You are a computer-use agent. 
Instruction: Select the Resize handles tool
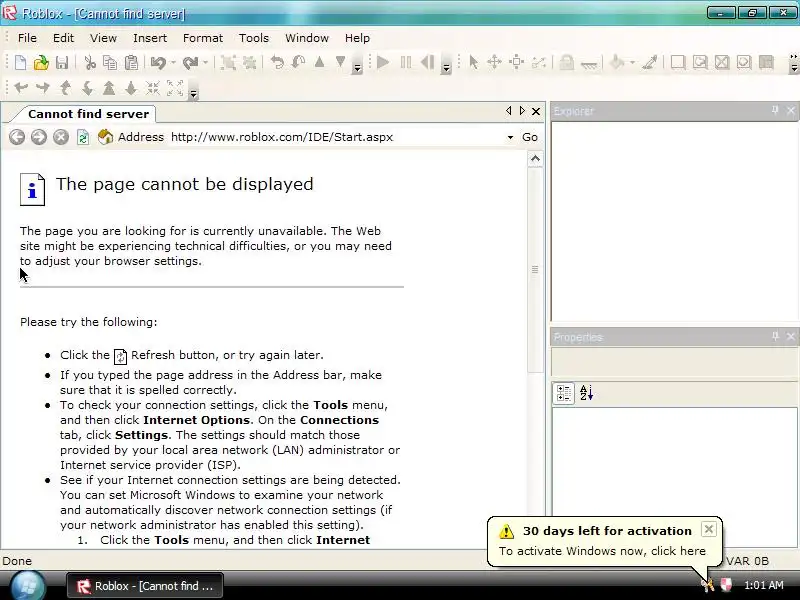(x=516, y=63)
